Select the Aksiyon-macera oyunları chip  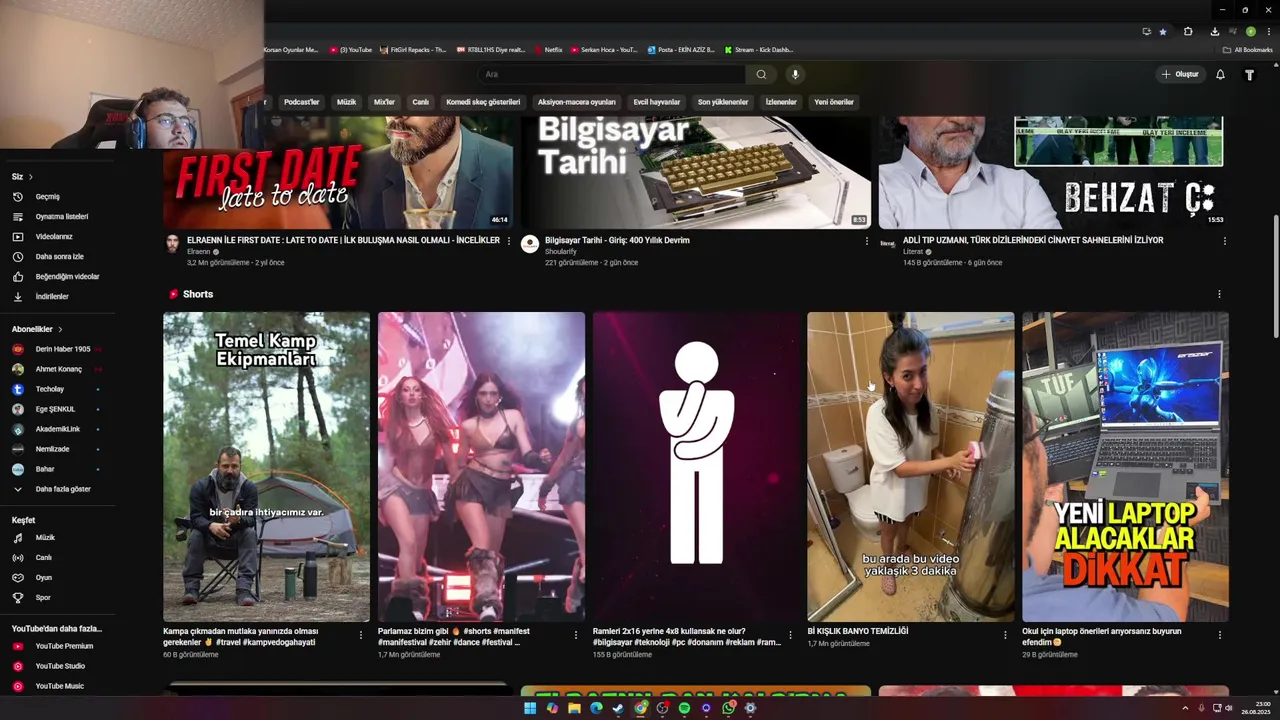[577, 102]
